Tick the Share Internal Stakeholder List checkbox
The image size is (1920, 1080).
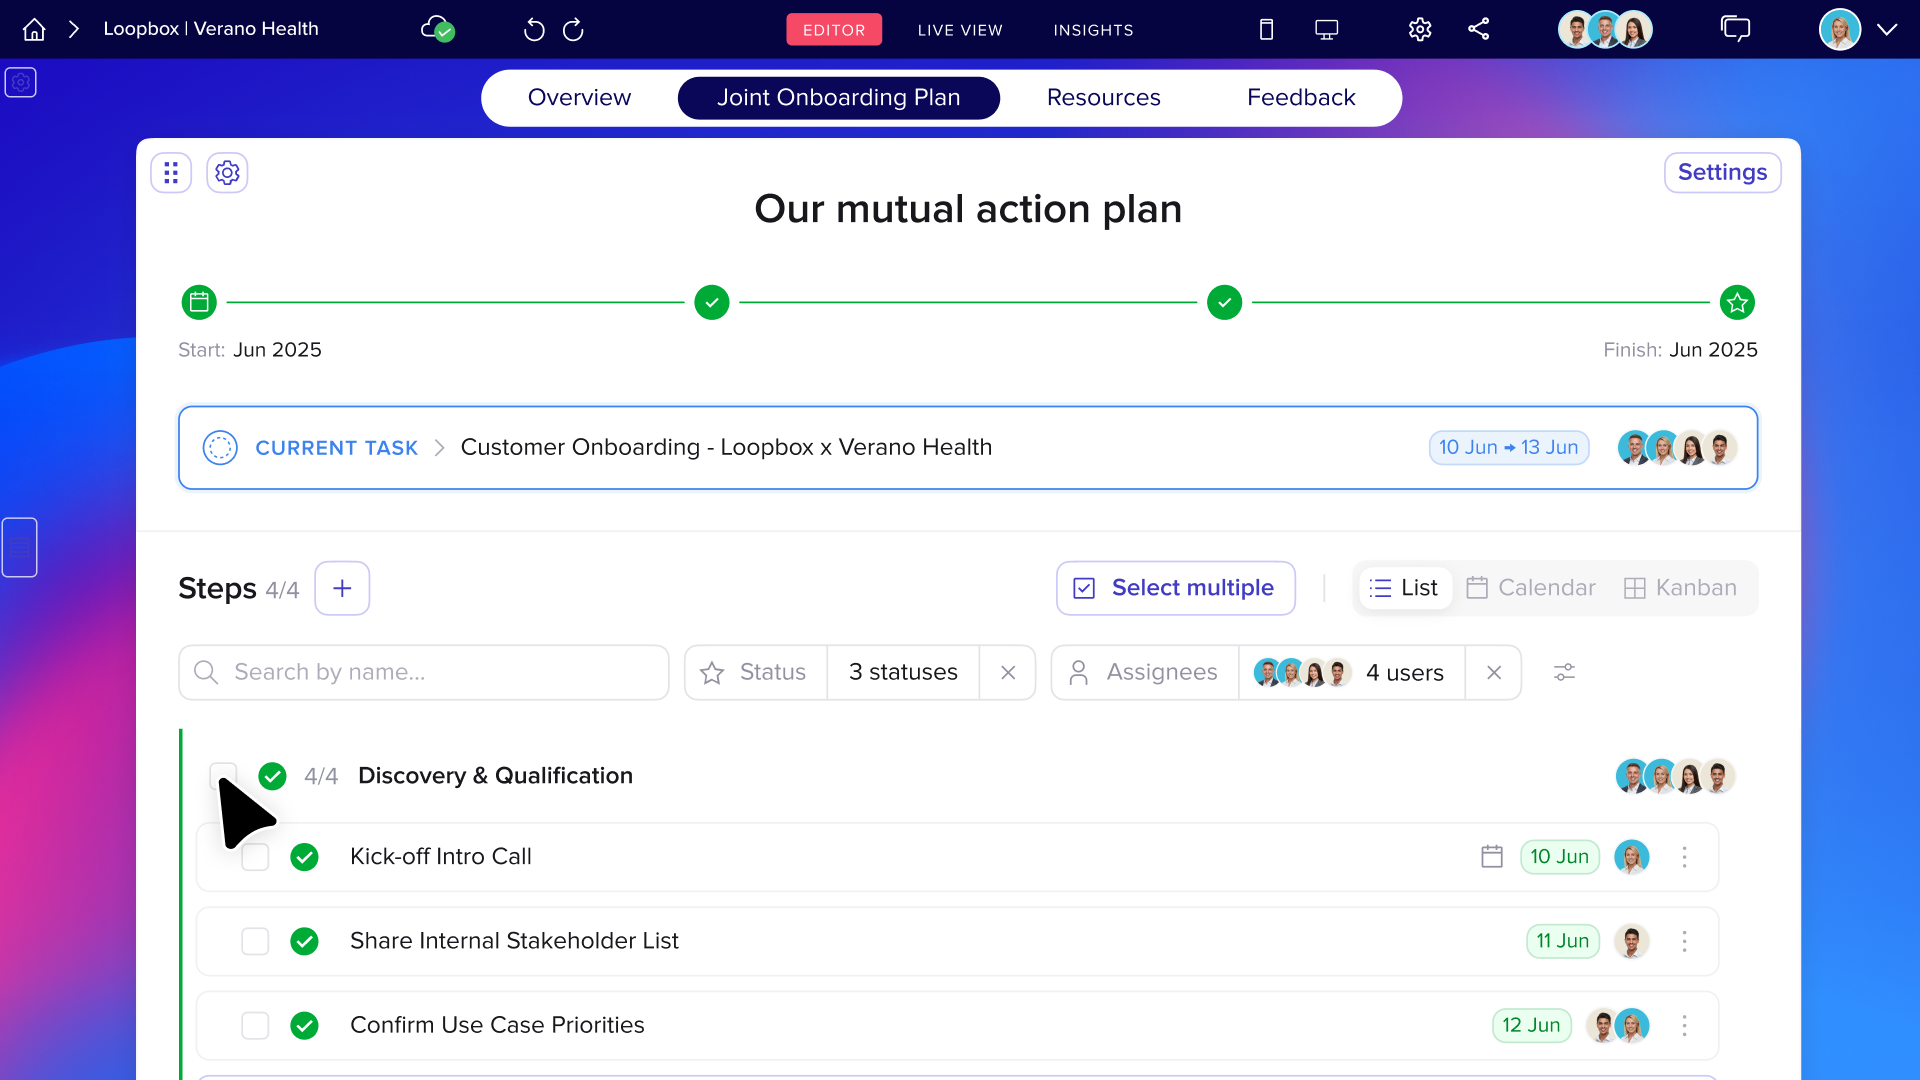click(x=255, y=941)
